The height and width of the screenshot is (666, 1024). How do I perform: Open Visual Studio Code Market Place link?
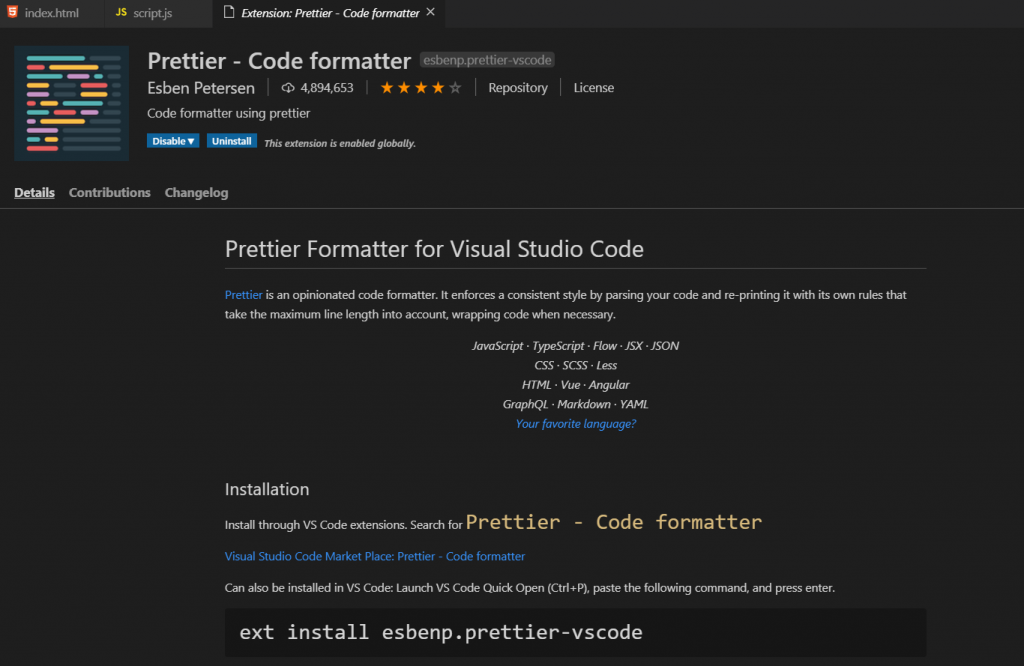point(375,556)
